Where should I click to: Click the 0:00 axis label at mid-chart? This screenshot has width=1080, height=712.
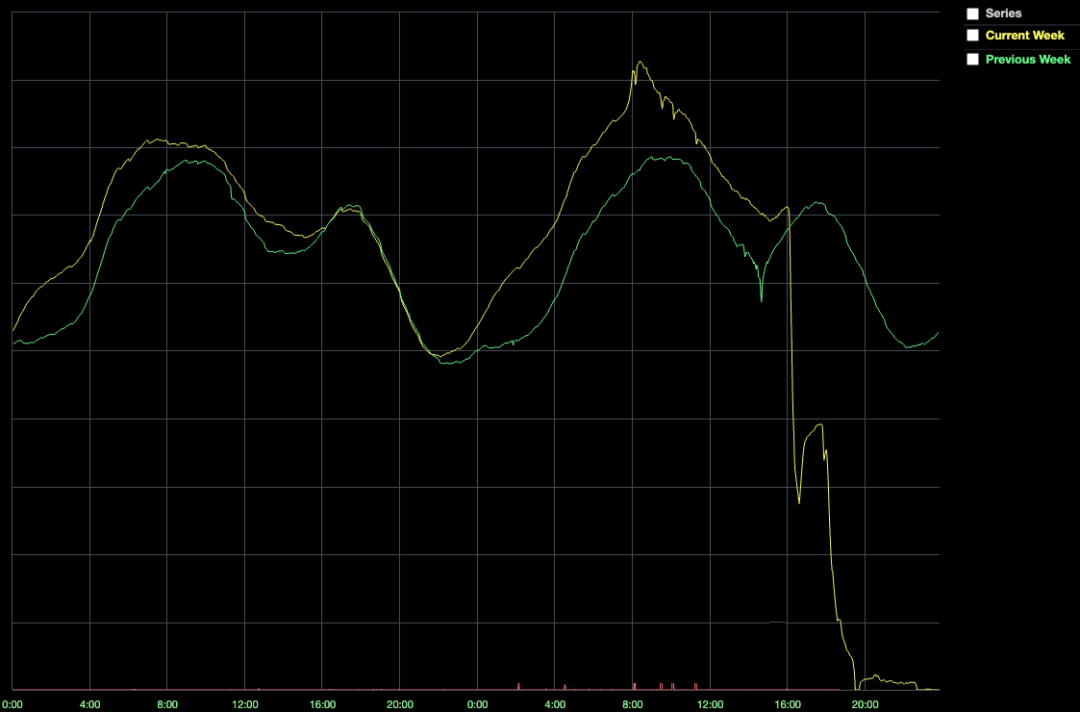point(477,704)
